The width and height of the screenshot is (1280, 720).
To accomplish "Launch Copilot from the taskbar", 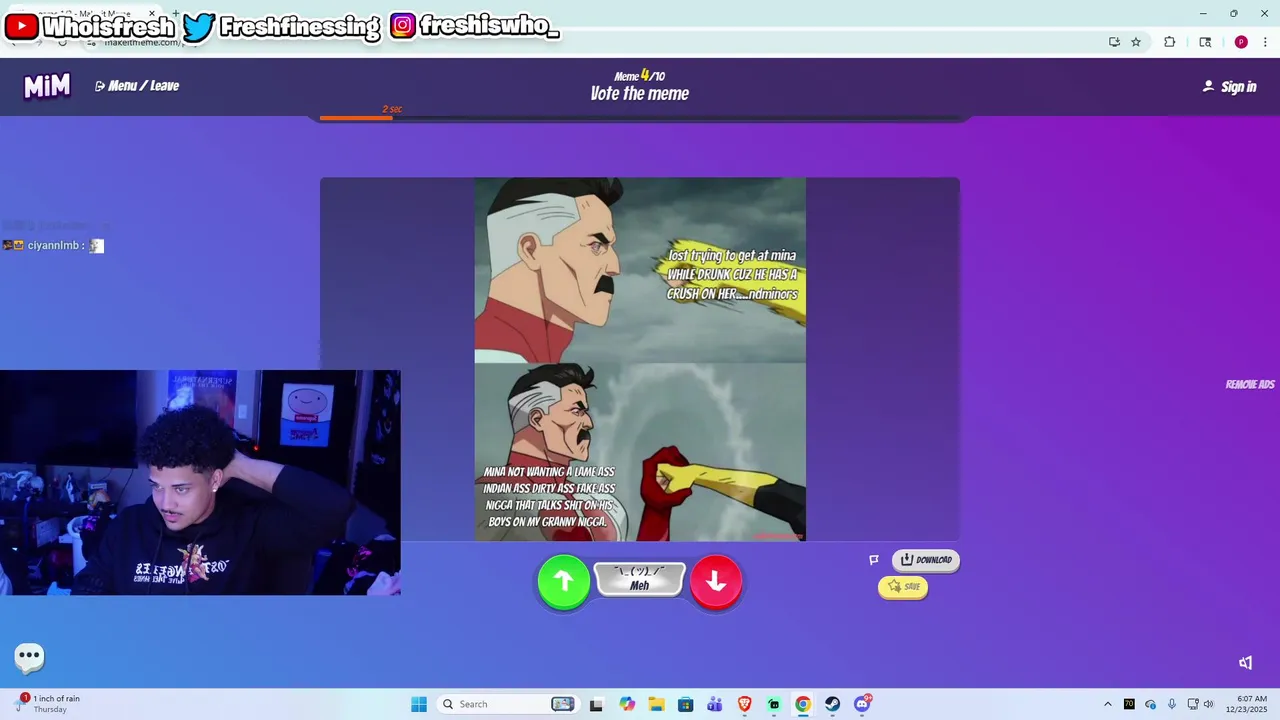I will (627, 704).
